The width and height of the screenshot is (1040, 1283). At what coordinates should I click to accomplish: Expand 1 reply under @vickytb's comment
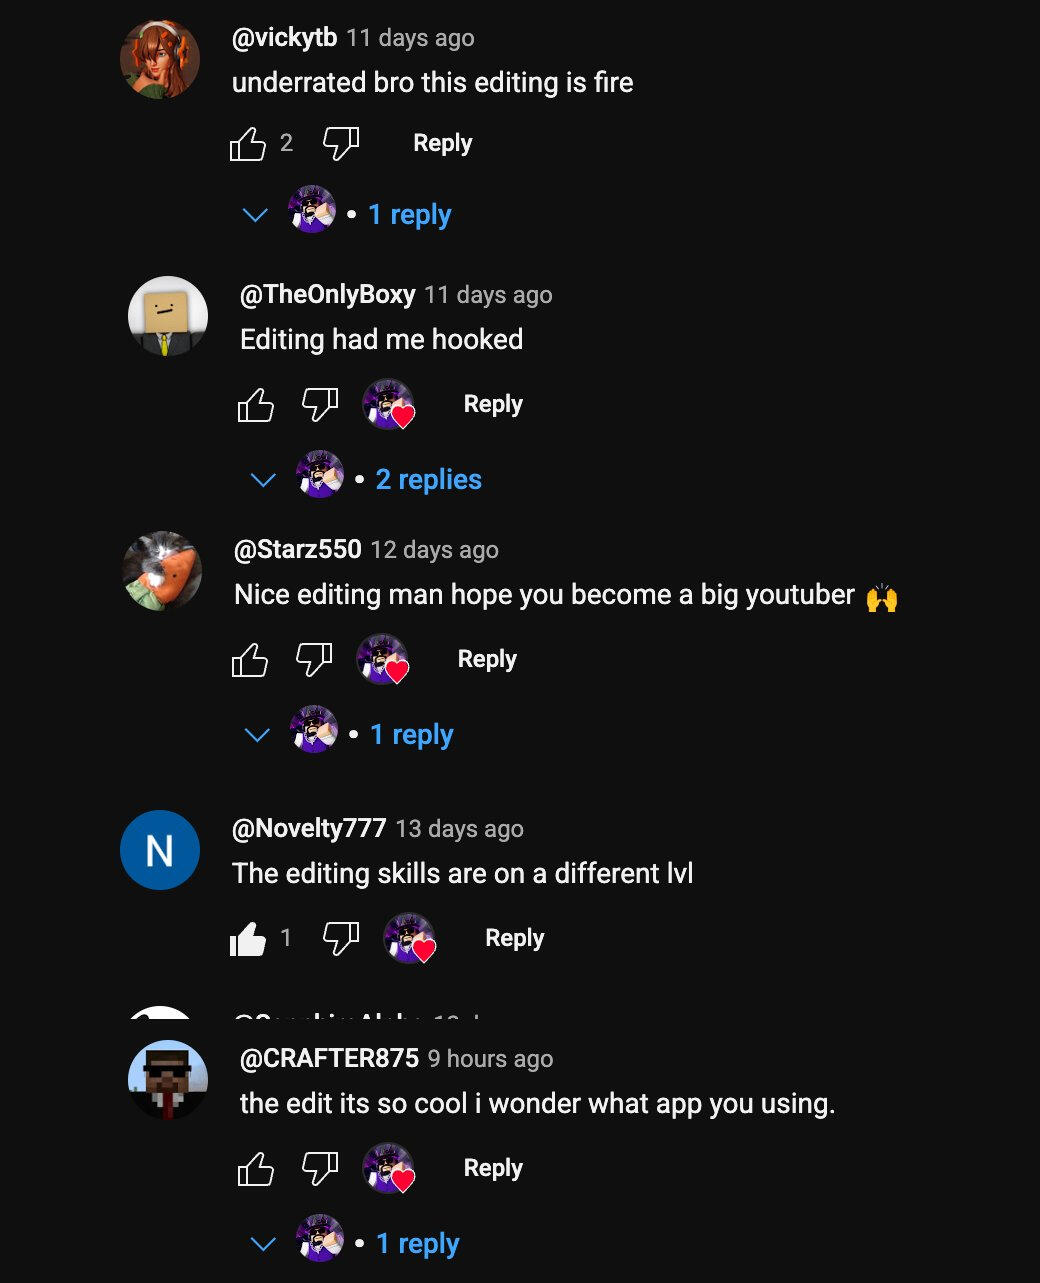pyautogui.click(x=409, y=215)
